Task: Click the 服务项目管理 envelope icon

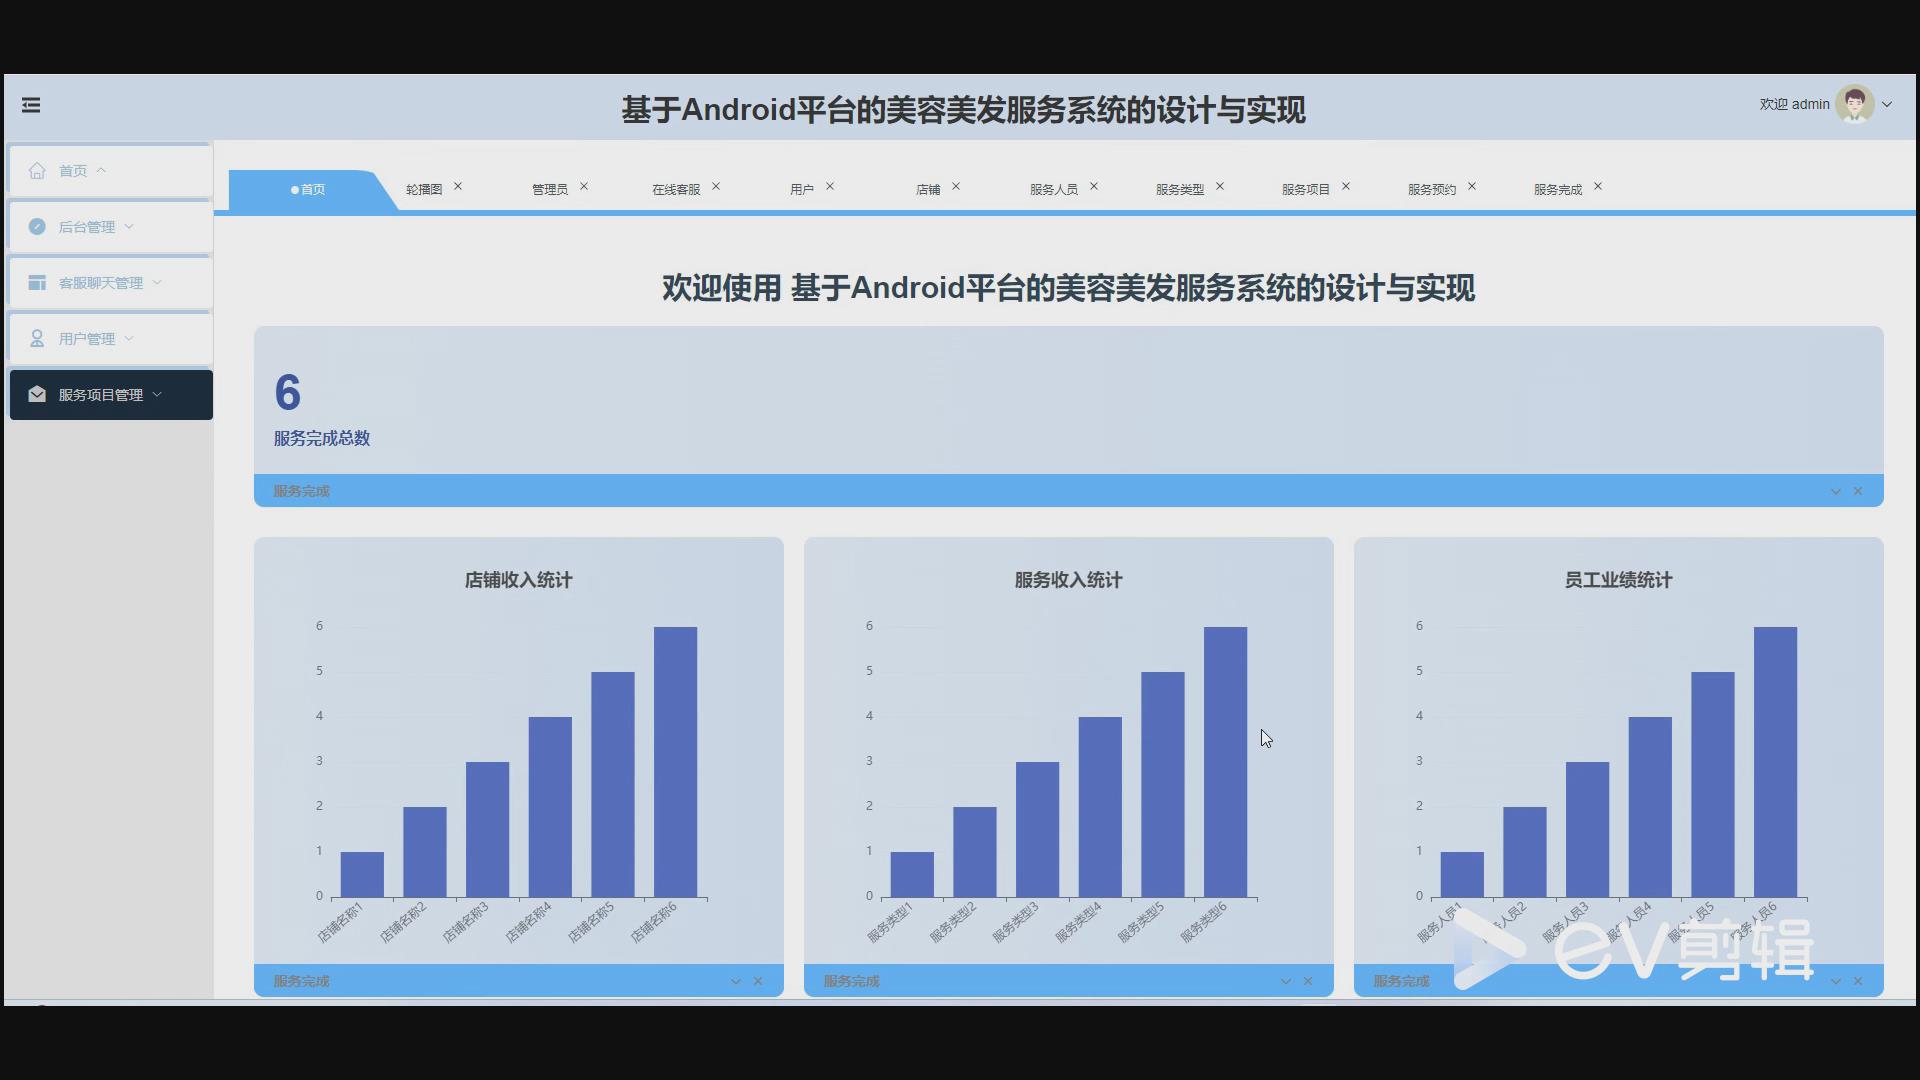Action: point(37,394)
